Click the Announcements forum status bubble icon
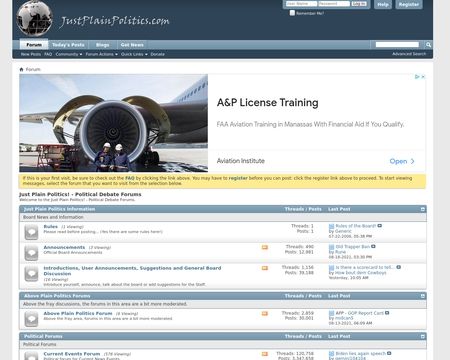This screenshot has width=450, height=360. (31, 253)
